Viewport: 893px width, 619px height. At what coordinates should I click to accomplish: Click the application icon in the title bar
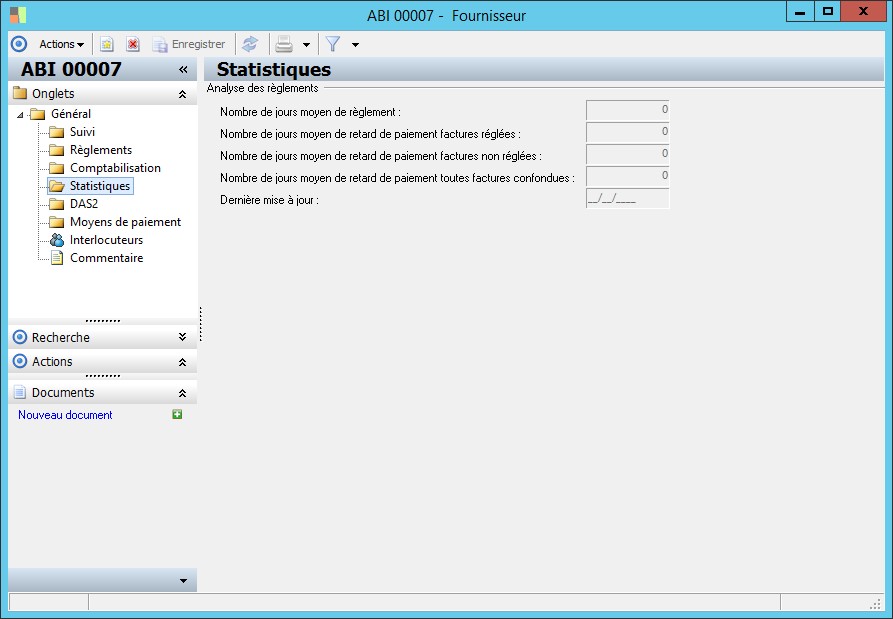tap(18, 15)
